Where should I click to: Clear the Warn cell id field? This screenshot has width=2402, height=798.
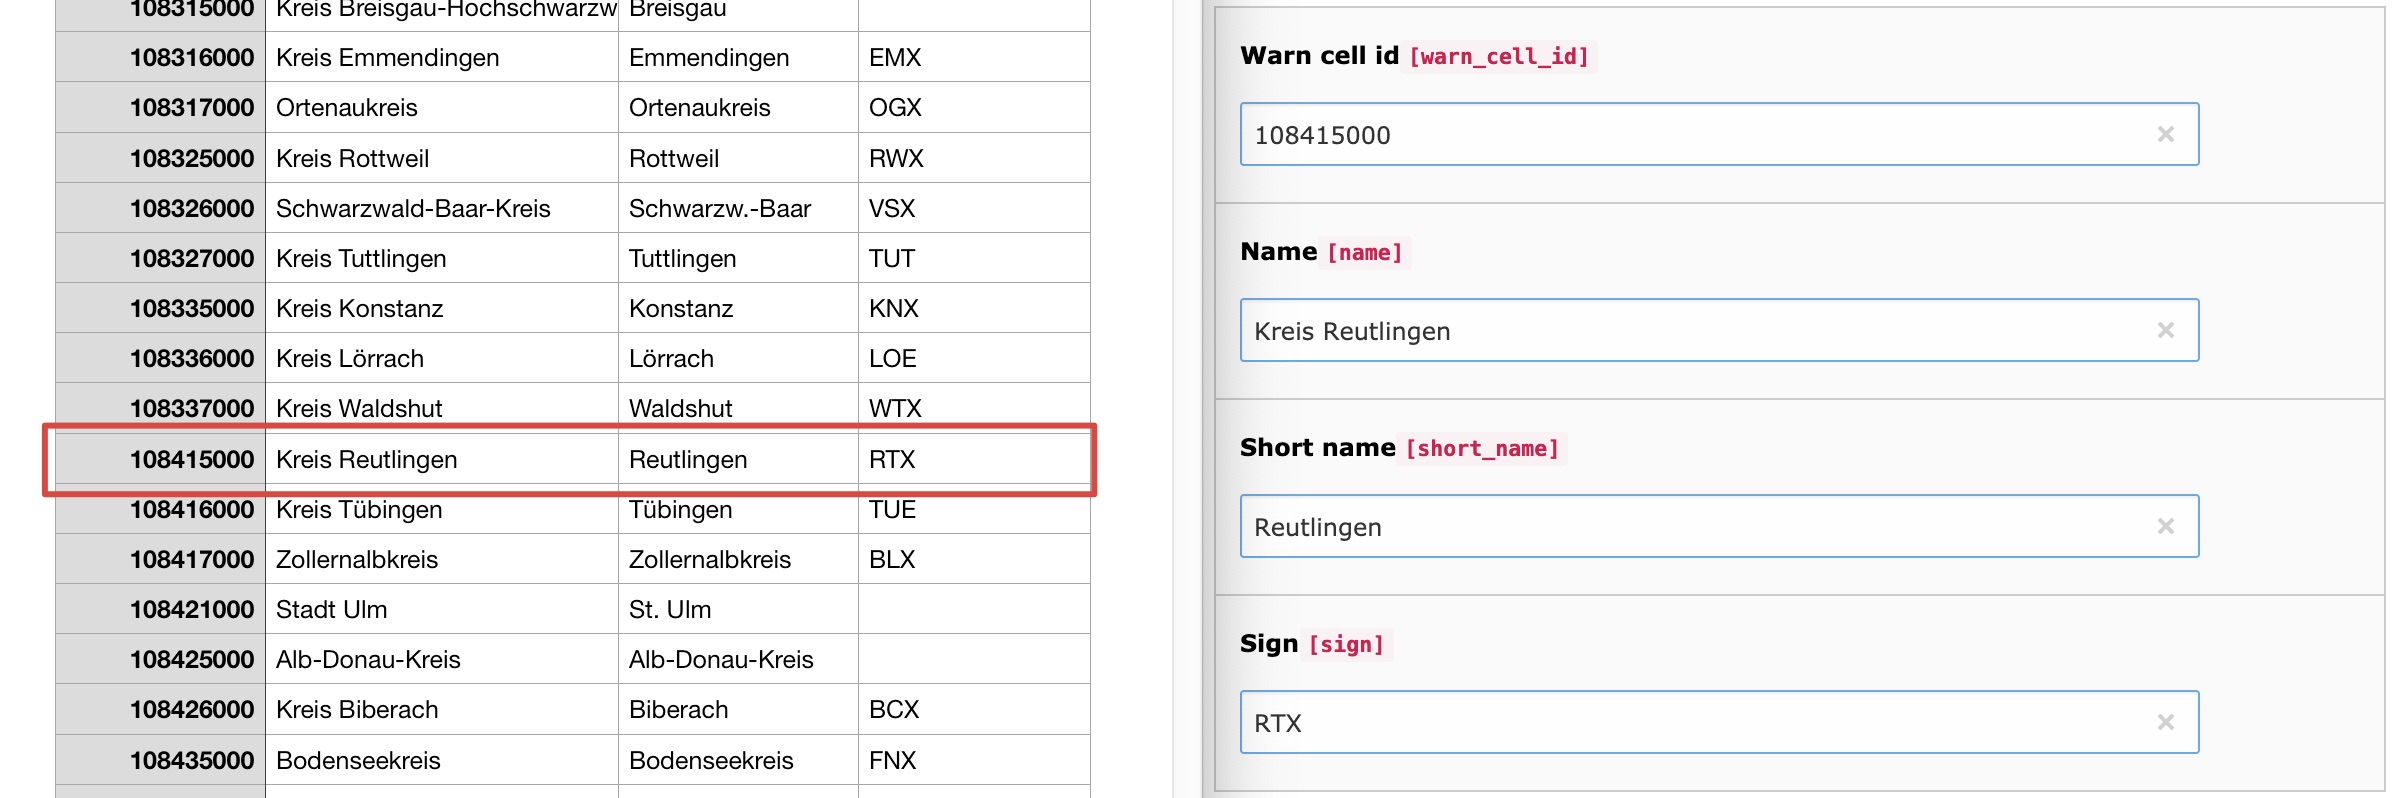tap(2165, 134)
